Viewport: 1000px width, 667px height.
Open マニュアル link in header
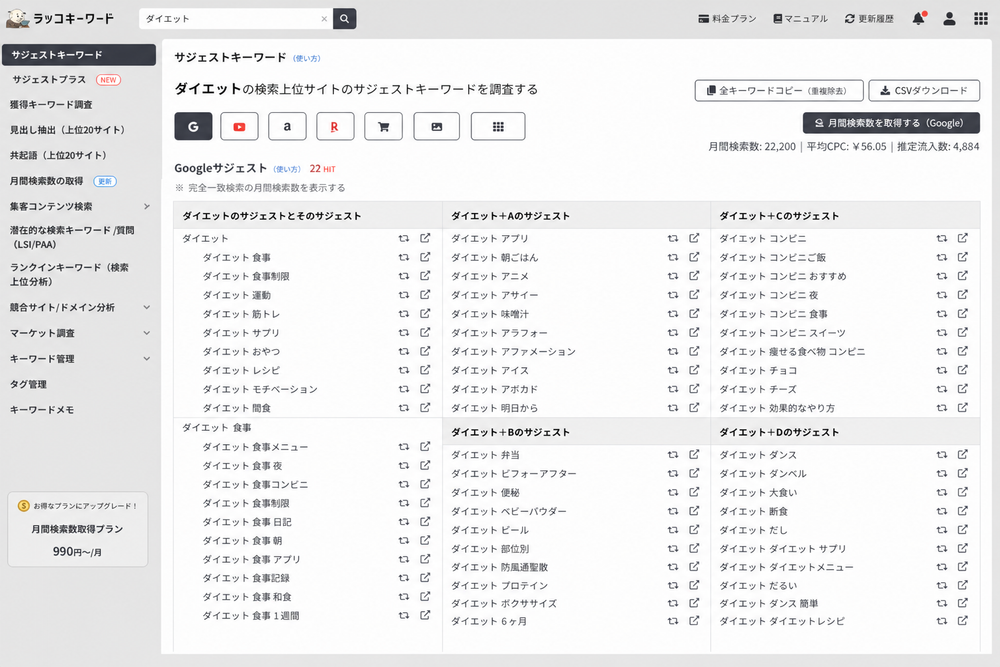800,19
